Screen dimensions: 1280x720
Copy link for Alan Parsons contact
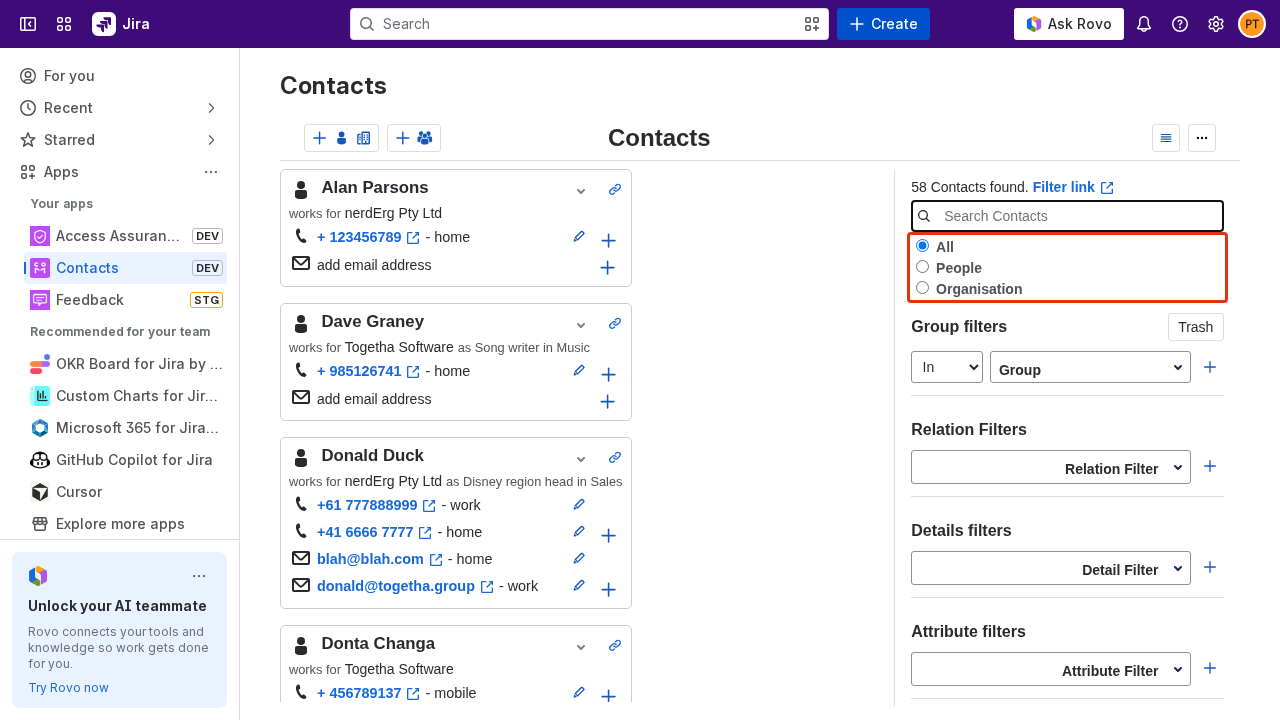[615, 189]
